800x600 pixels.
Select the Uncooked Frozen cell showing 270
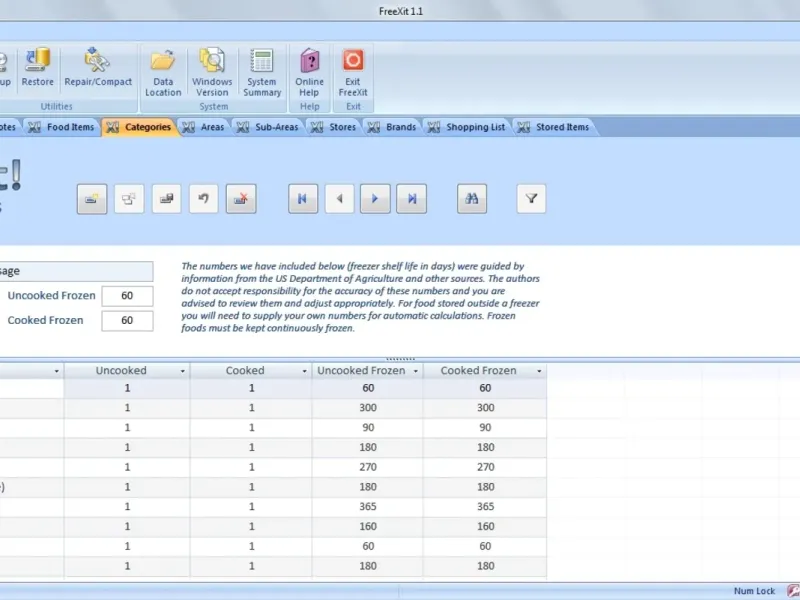pos(367,467)
